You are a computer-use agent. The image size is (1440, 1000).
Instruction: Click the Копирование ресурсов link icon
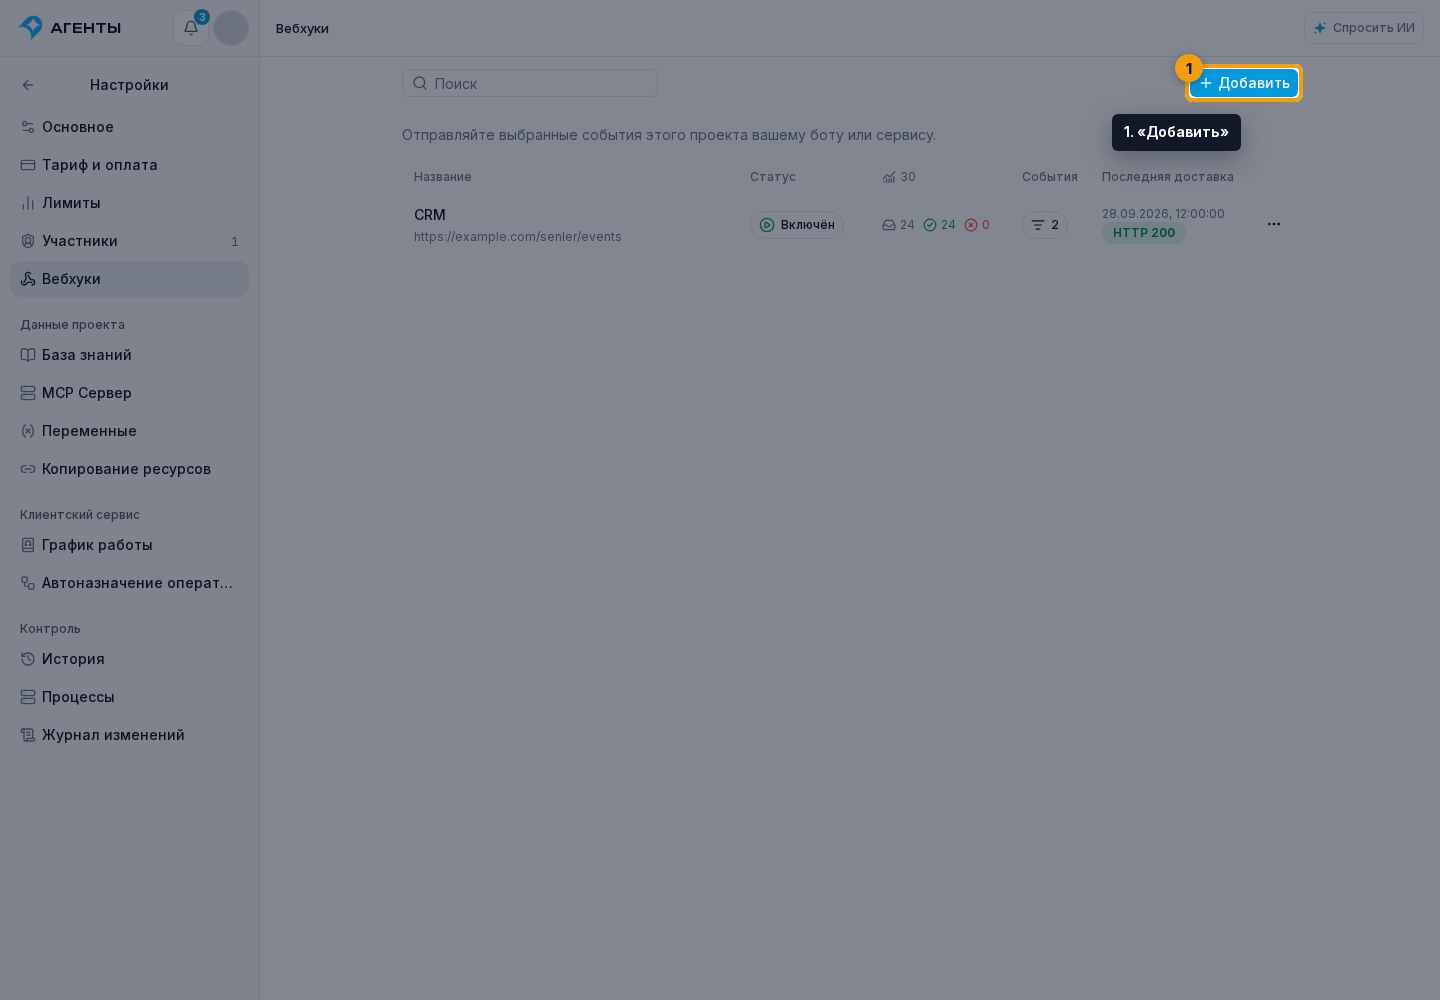click(x=28, y=469)
